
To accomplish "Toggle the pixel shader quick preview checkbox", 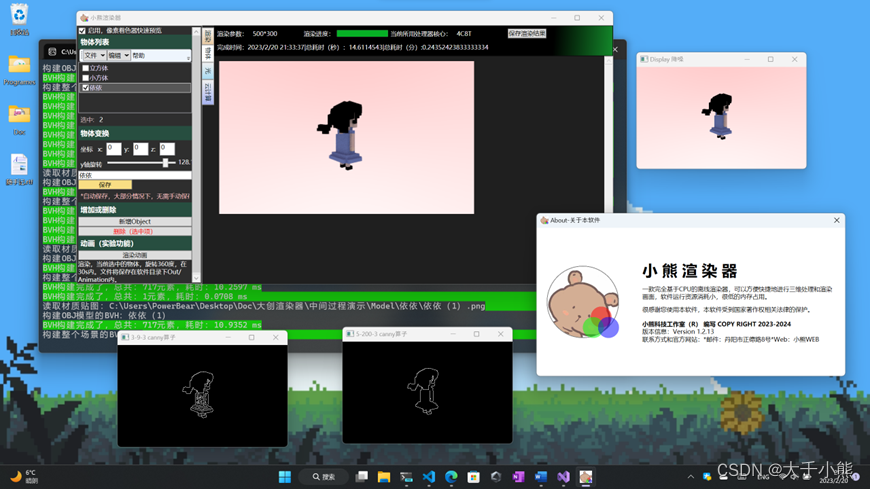I will pyautogui.click(x=83, y=31).
